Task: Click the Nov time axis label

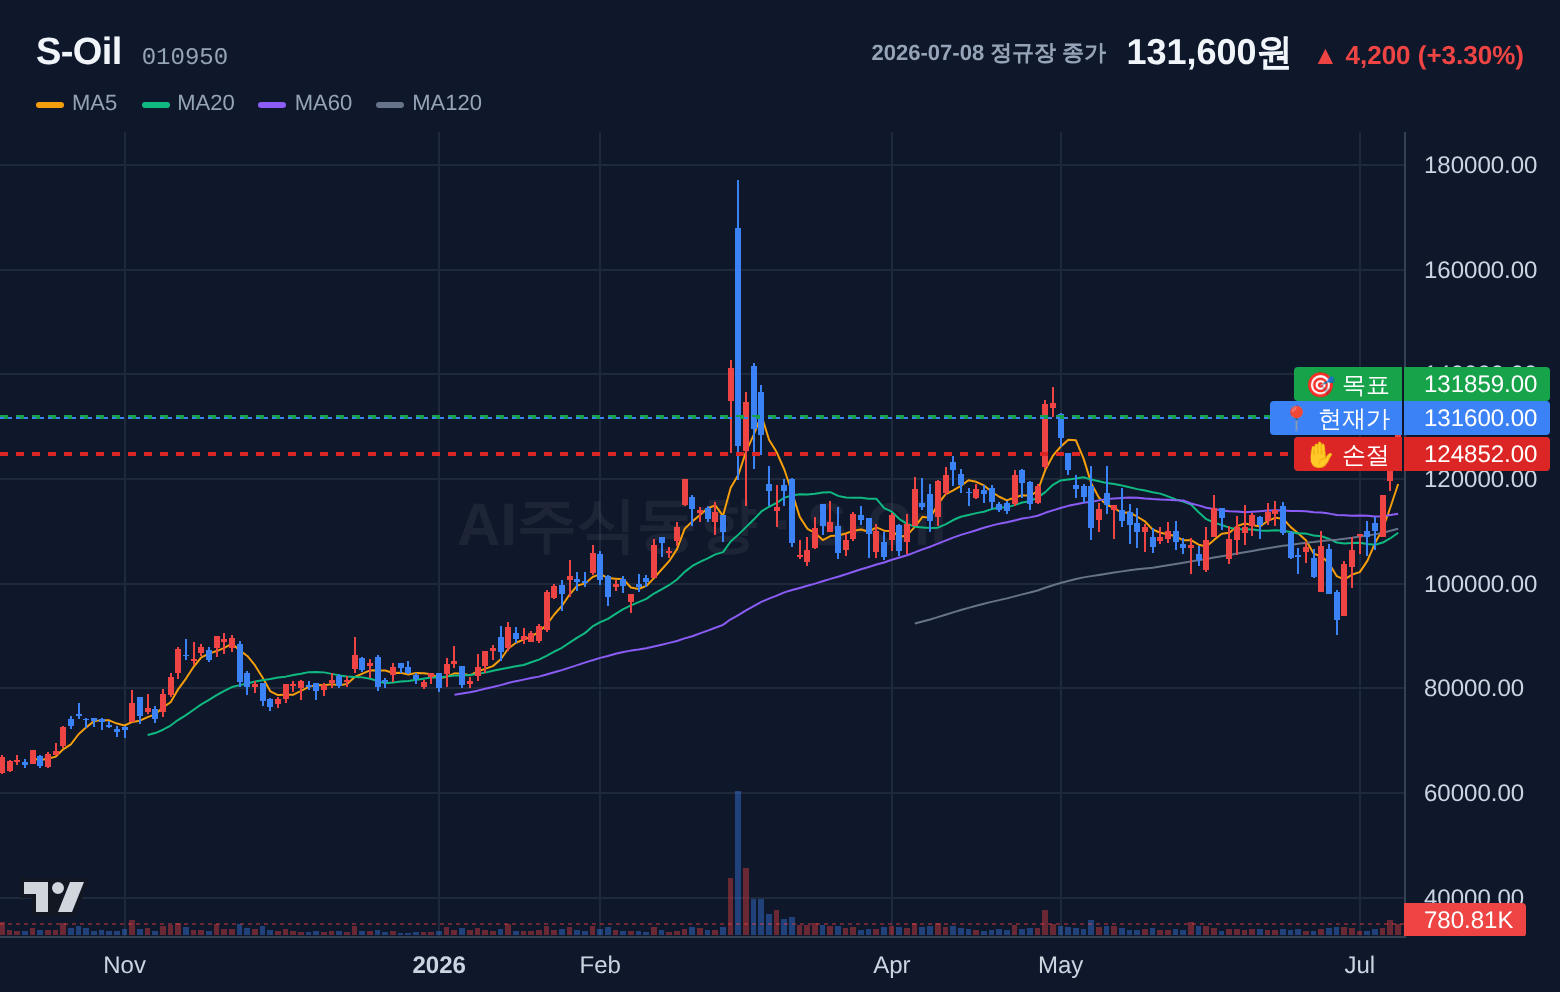Action: tap(125, 965)
